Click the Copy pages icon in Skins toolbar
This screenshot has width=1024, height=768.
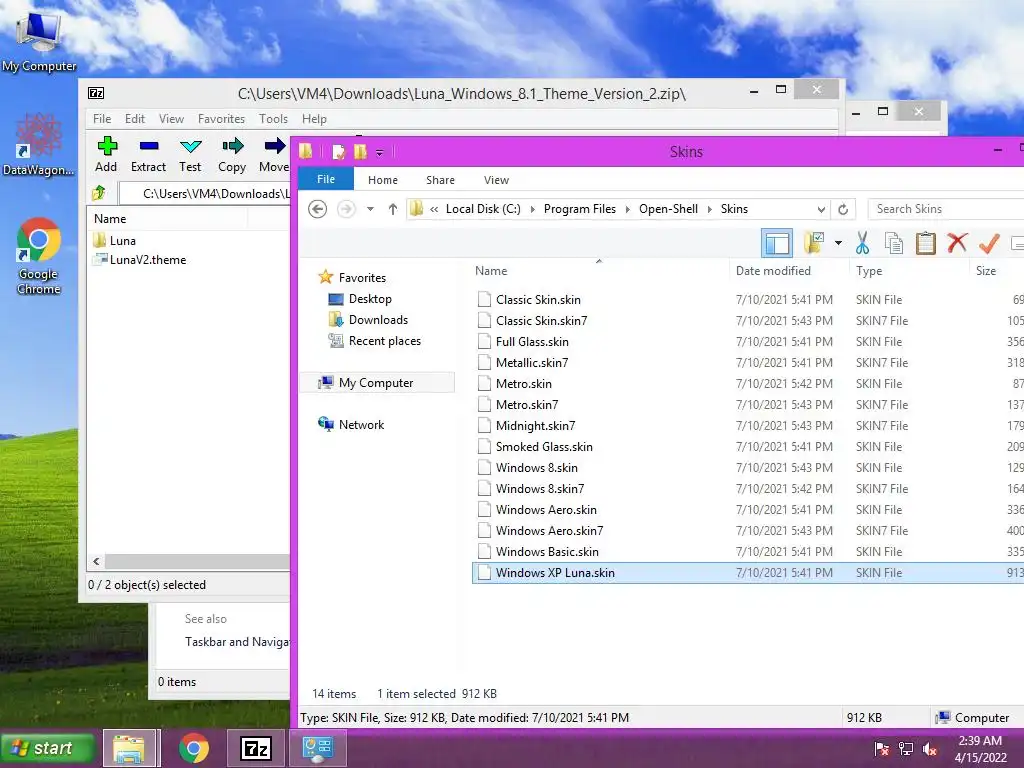pos(893,243)
